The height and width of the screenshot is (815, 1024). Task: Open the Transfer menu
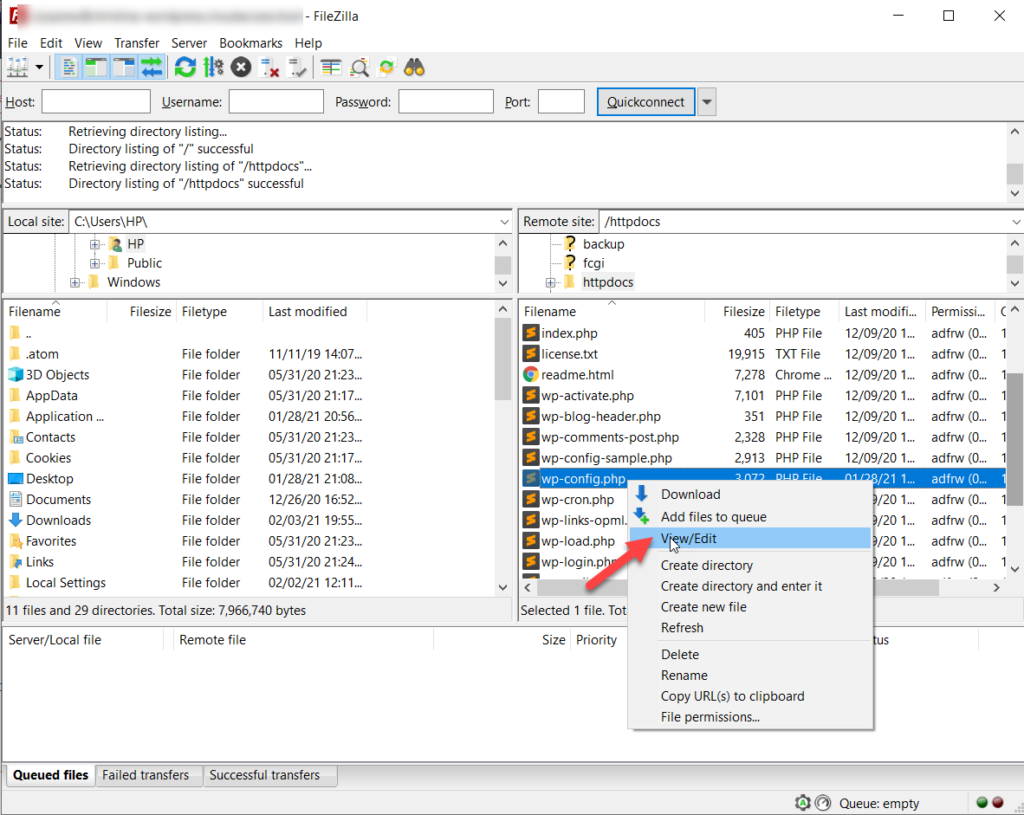coord(136,43)
